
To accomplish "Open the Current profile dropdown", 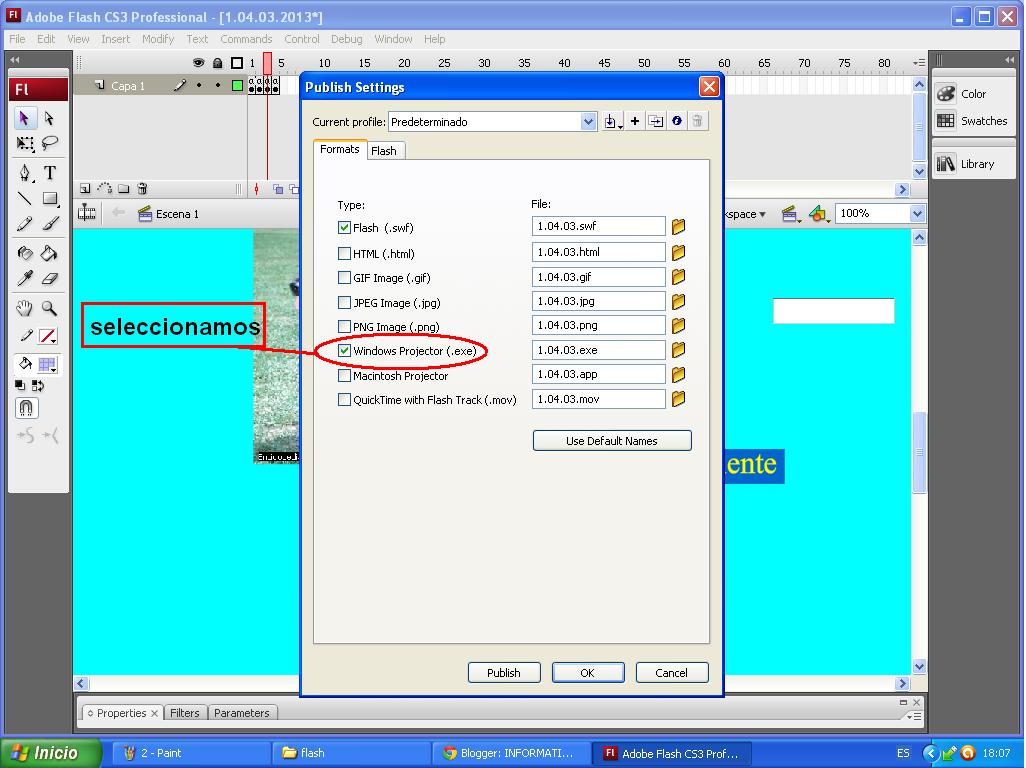I will point(589,121).
